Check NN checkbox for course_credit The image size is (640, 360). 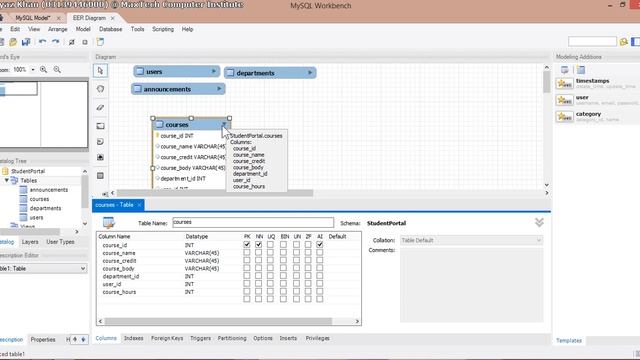pyautogui.click(x=258, y=260)
